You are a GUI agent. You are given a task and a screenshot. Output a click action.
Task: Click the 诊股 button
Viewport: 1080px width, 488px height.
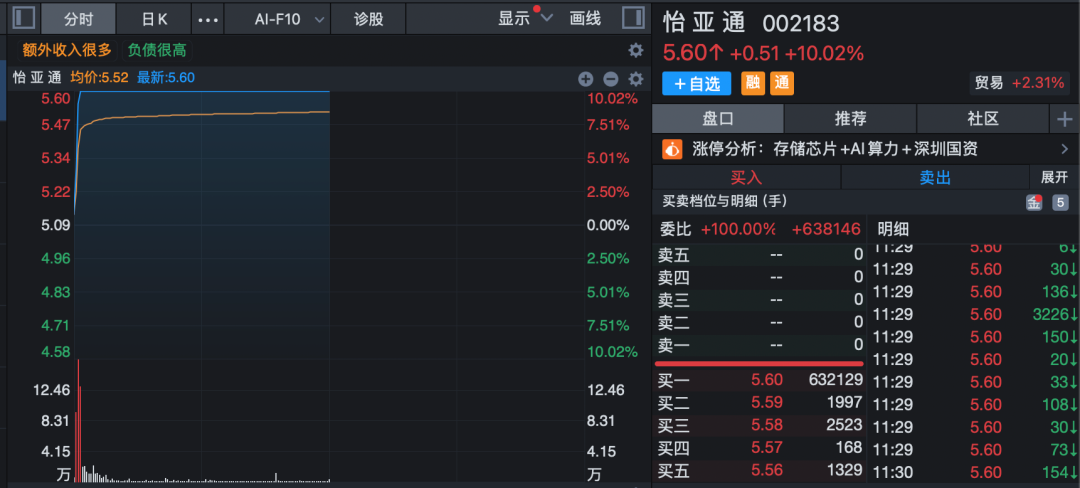coord(369,18)
